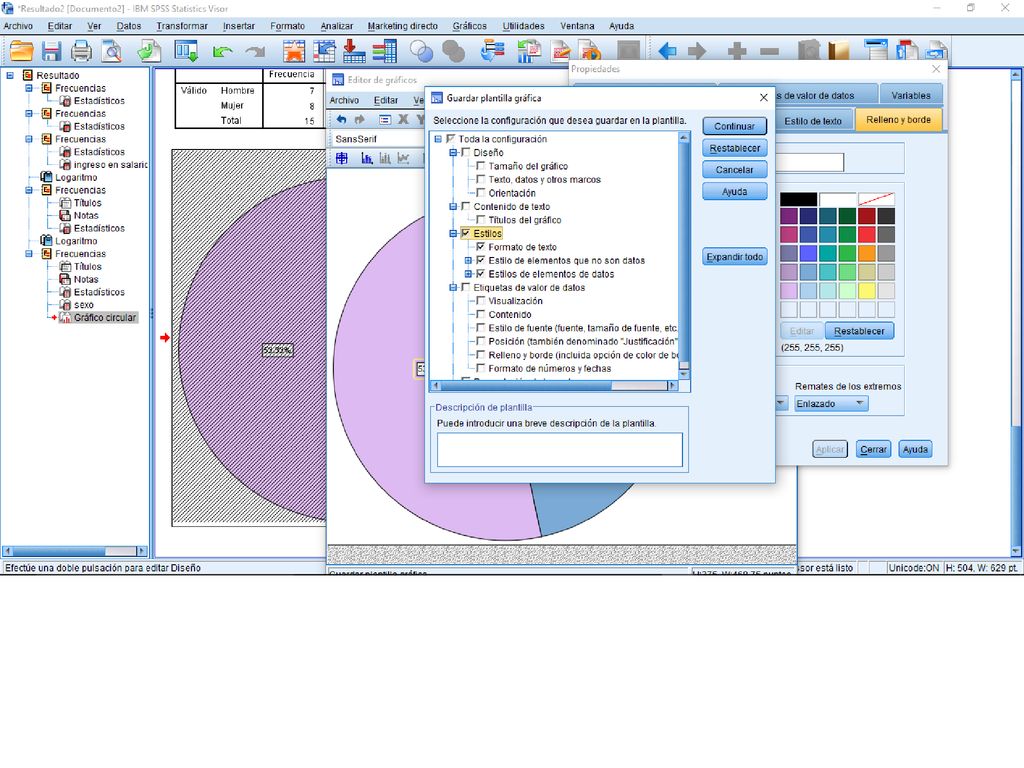Collapse Resultado root in outline pane
1024x768 pixels.
click(10, 75)
